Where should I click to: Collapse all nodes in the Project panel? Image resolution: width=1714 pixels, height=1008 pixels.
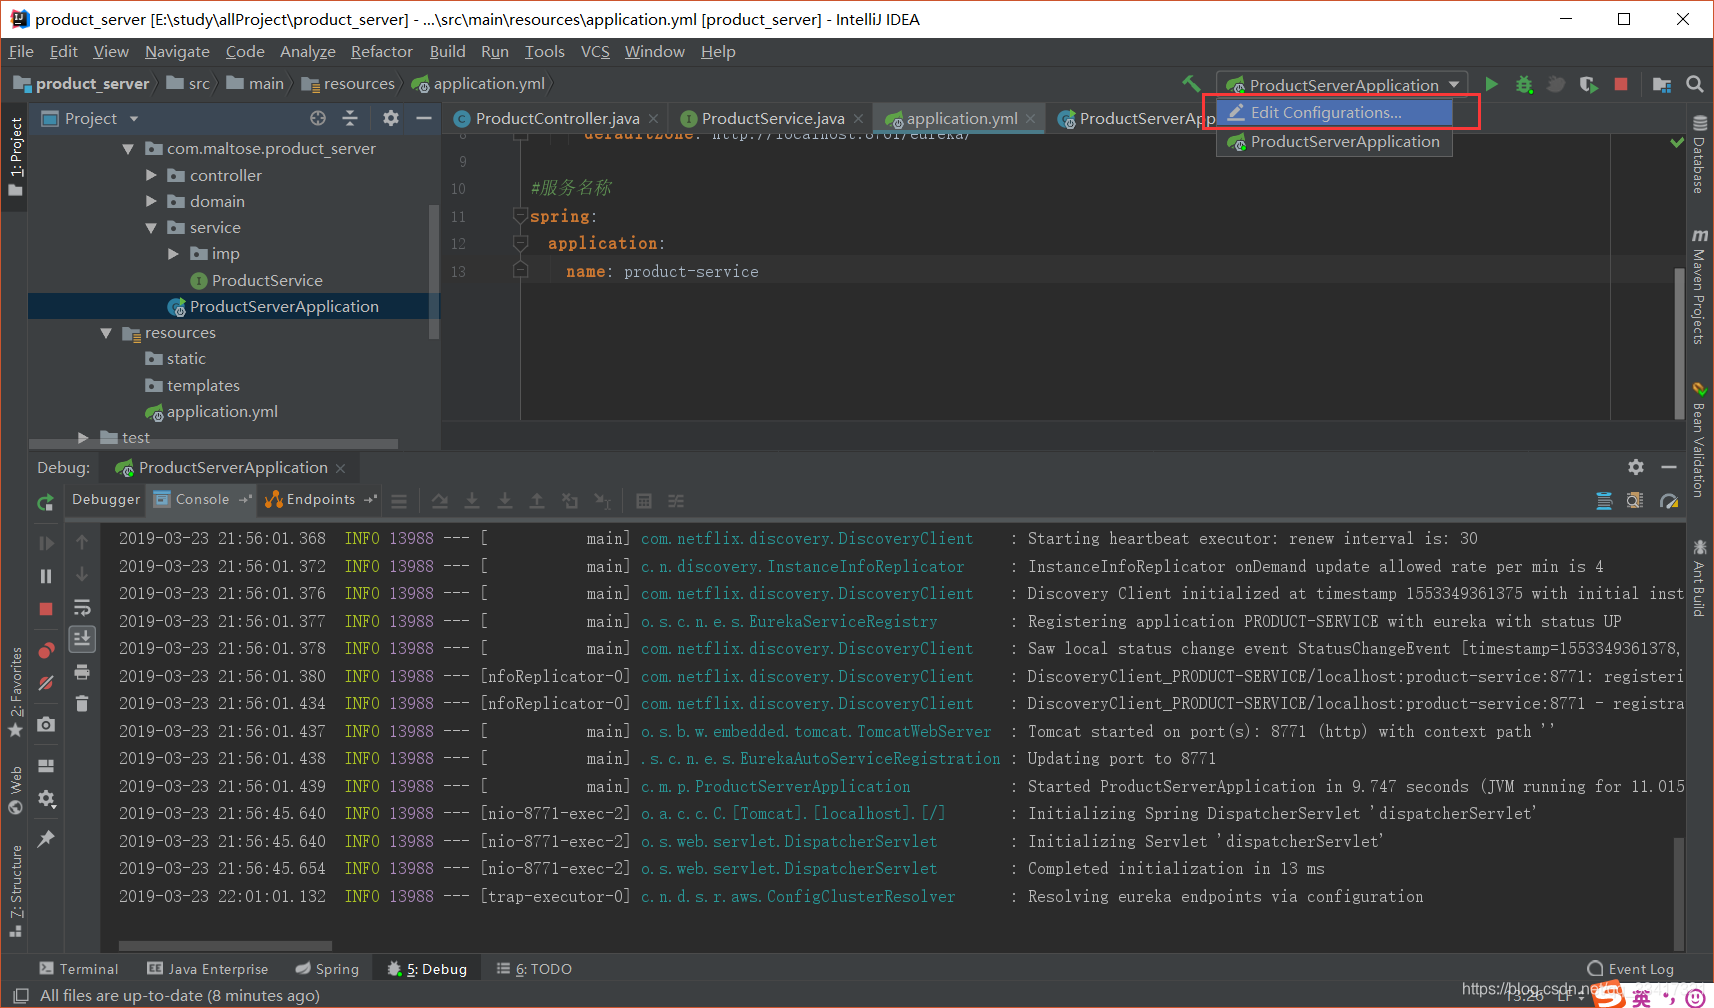[x=350, y=118]
